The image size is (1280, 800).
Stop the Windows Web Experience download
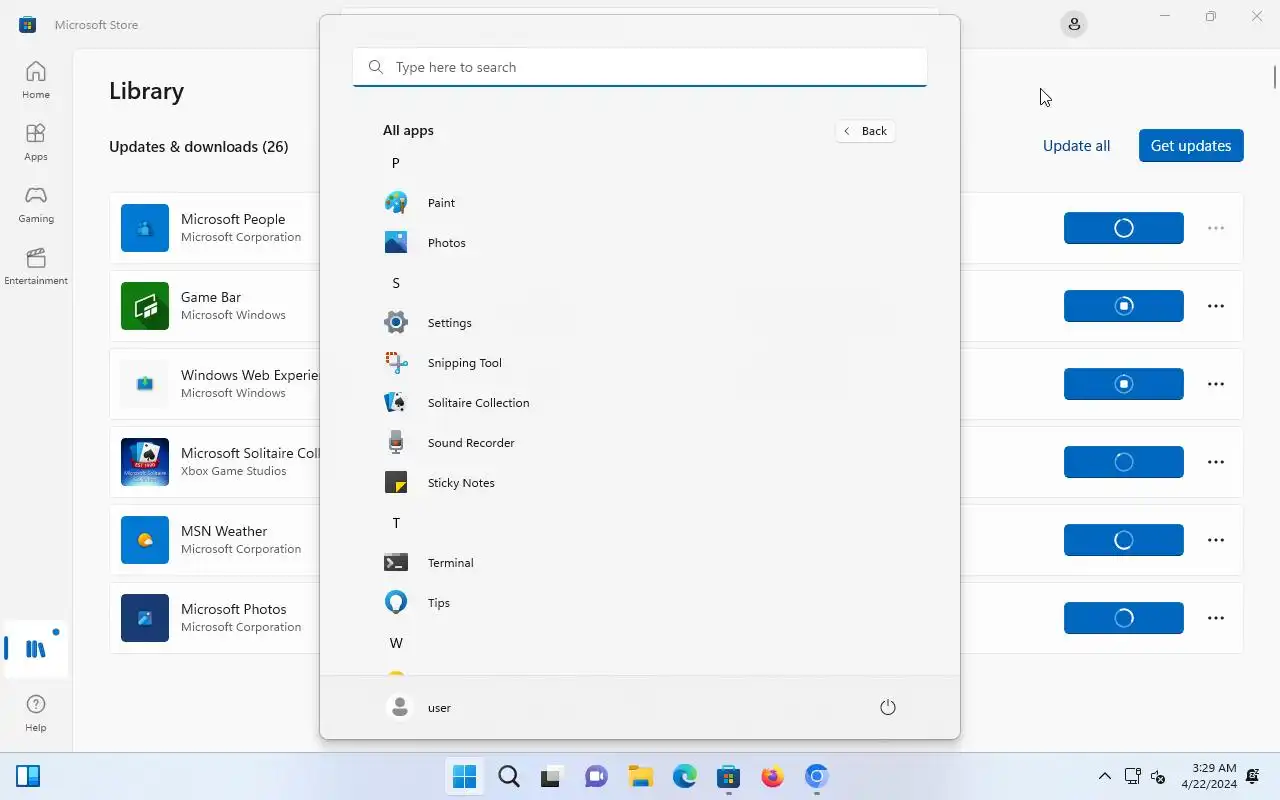point(1124,384)
